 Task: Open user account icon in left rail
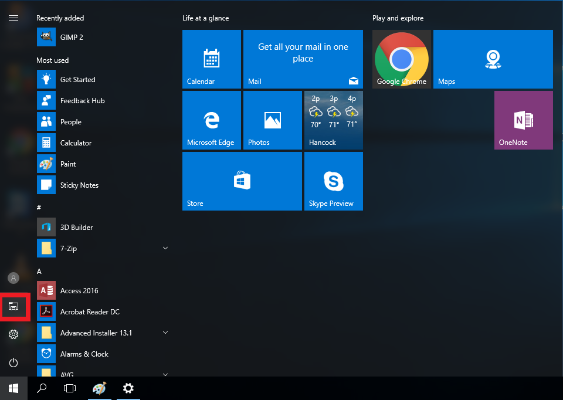(x=13, y=278)
